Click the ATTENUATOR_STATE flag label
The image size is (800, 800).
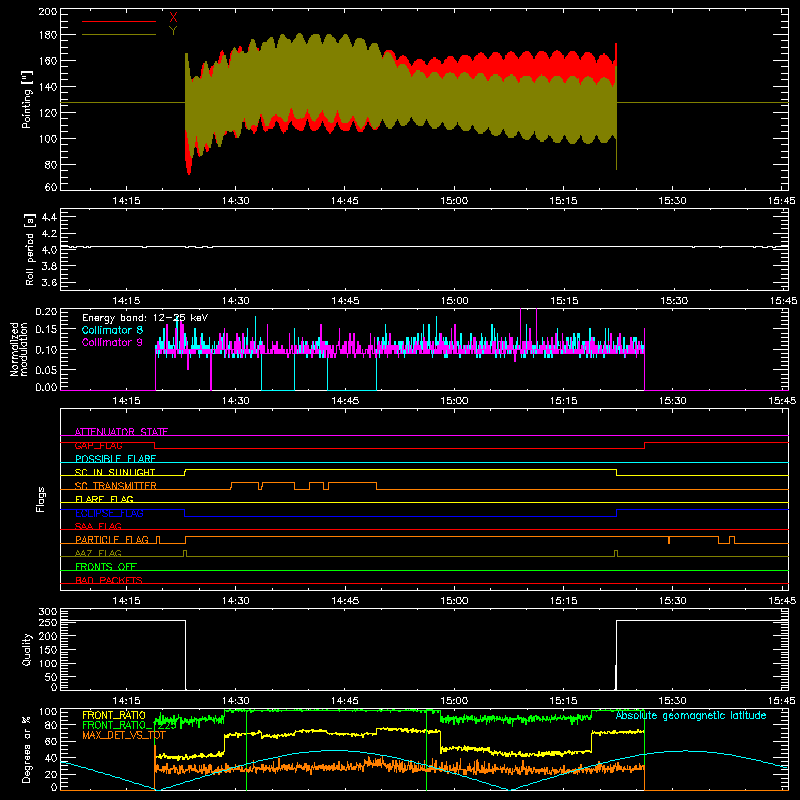(121, 432)
